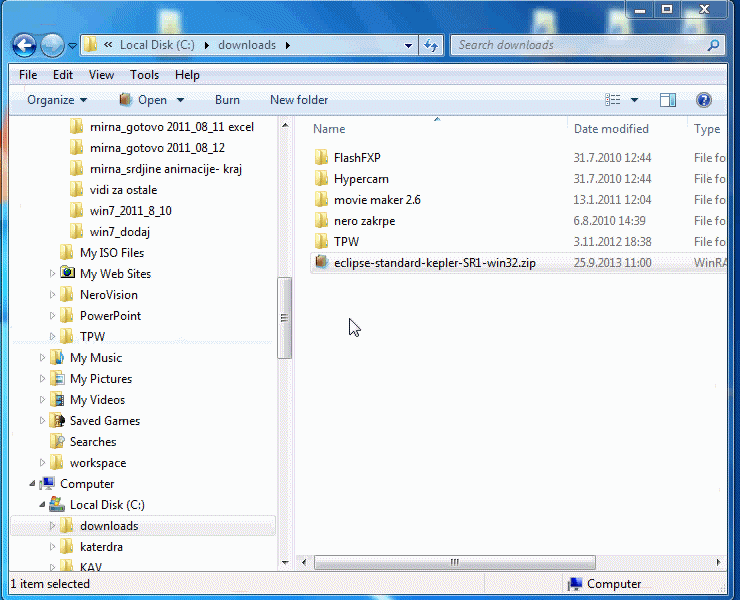Open the Help question mark icon

(703, 100)
